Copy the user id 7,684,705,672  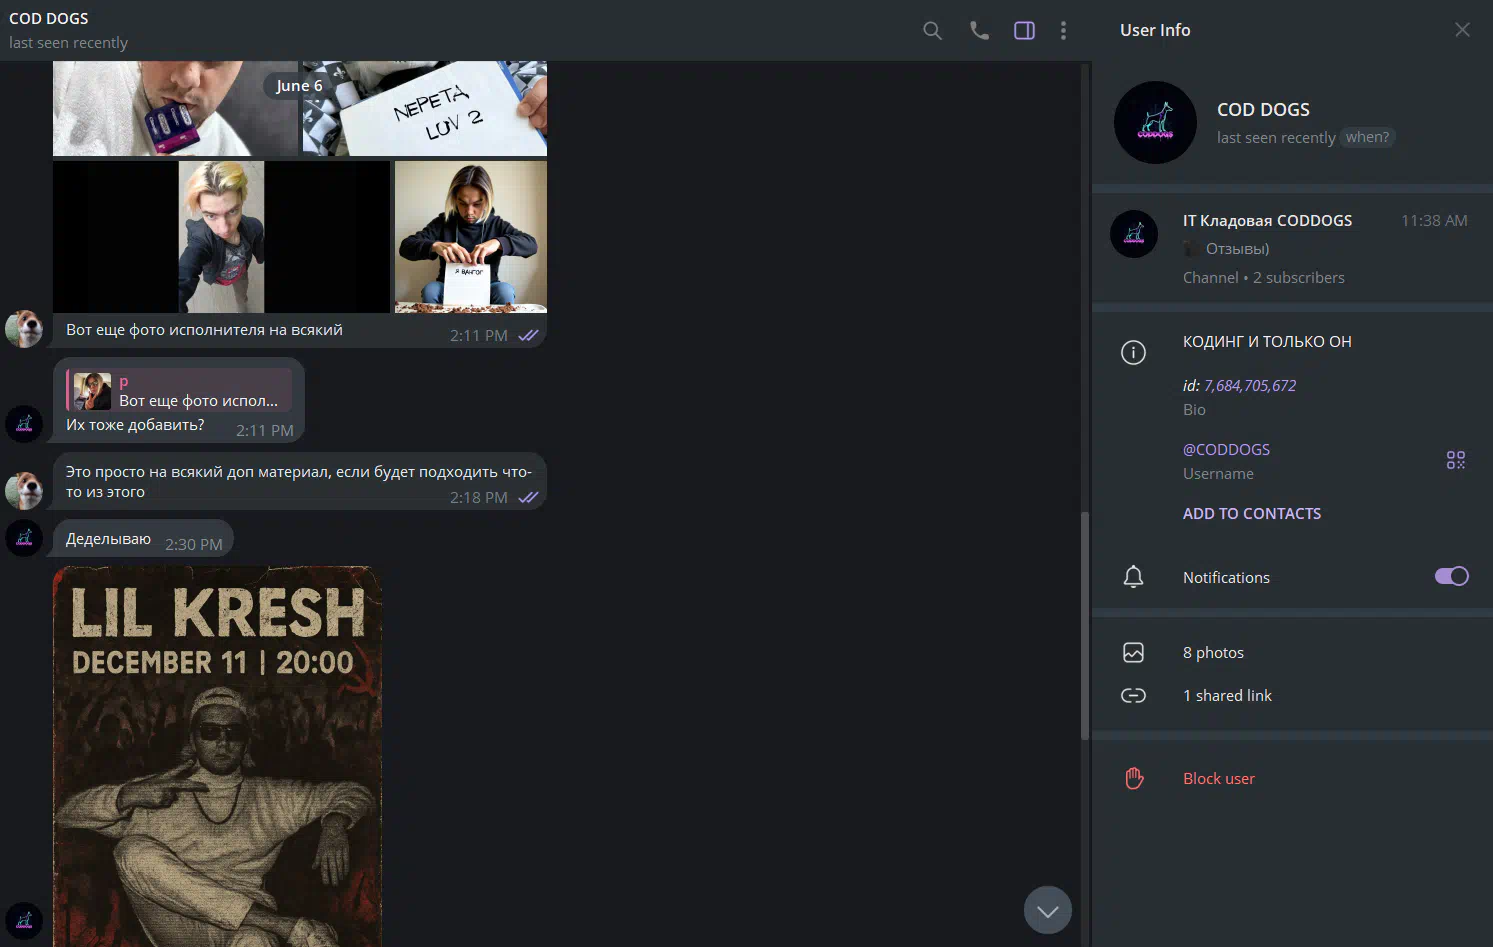pyautogui.click(x=1250, y=385)
